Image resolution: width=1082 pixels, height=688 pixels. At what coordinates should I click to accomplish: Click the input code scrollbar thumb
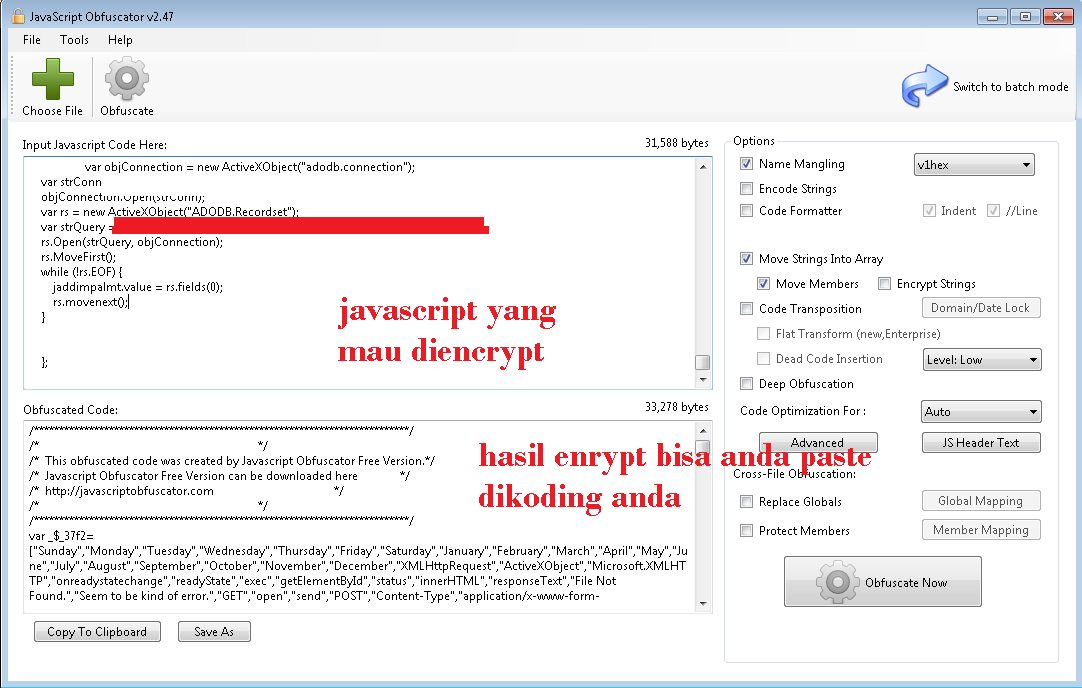point(702,362)
